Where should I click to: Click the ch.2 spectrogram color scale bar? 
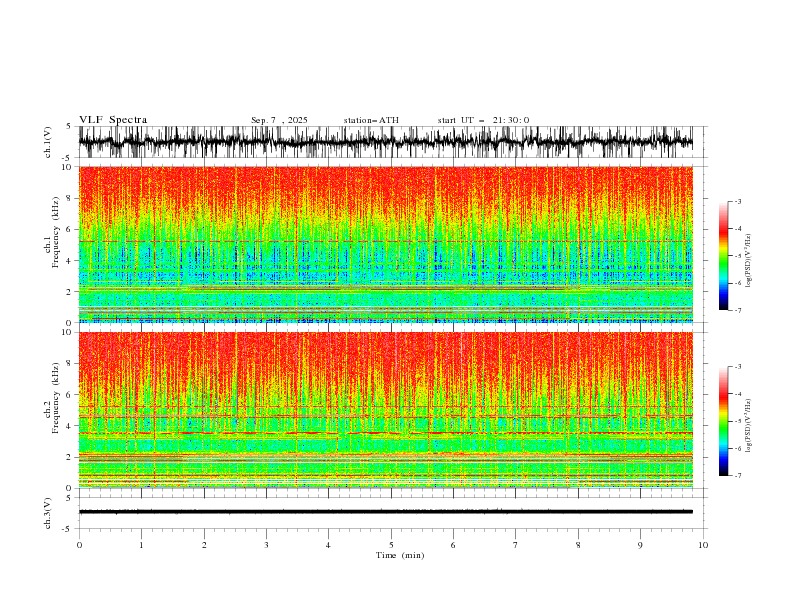point(723,421)
